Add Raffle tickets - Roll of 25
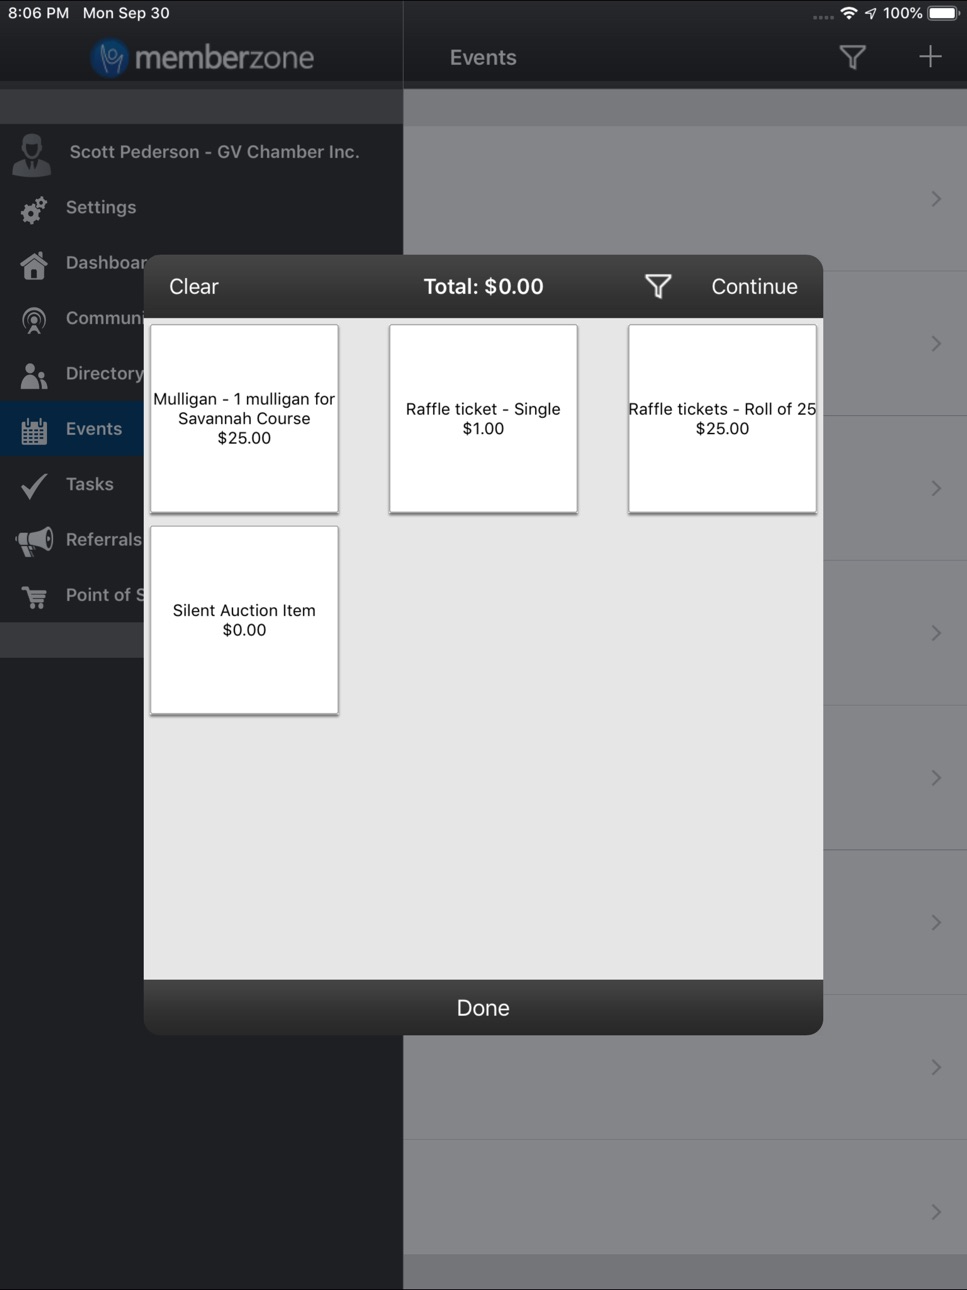Image resolution: width=967 pixels, height=1290 pixels. coord(722,418)
